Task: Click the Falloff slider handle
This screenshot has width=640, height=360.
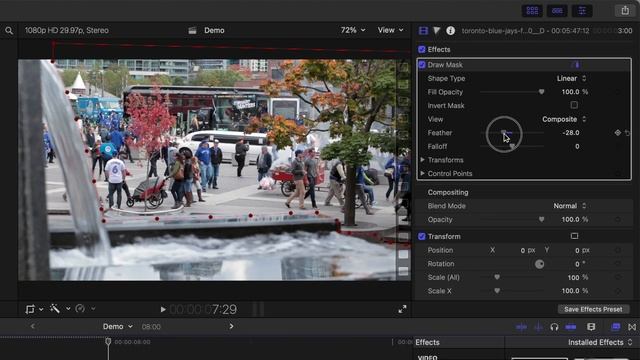Action: pyautogui.click(x=512, y=147)
